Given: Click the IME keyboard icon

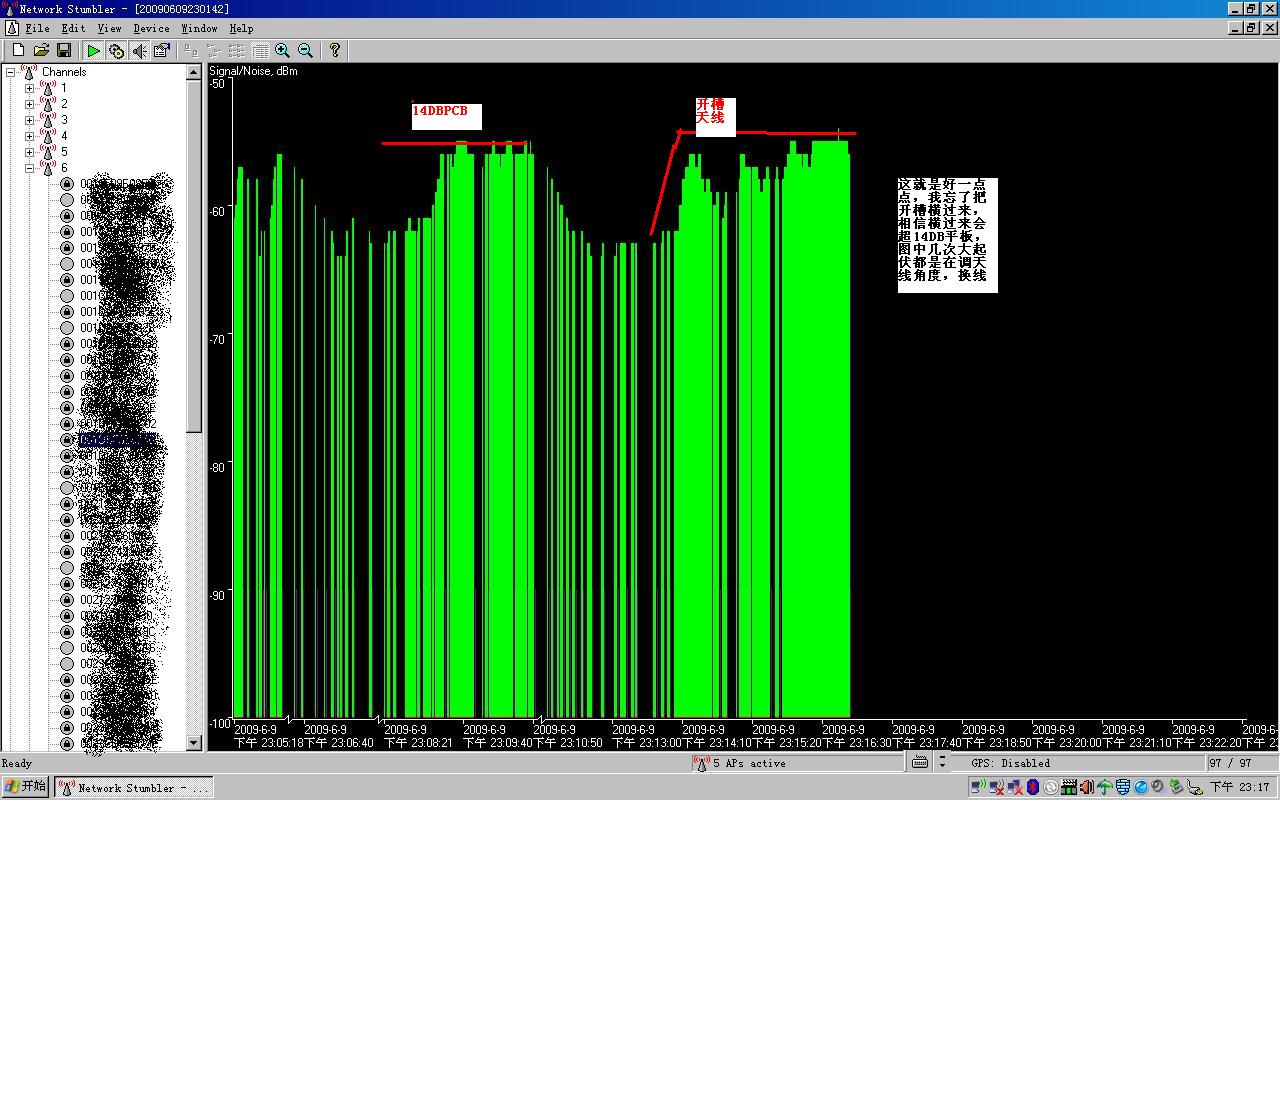Looking at the screenshot, I should (920, 762).
